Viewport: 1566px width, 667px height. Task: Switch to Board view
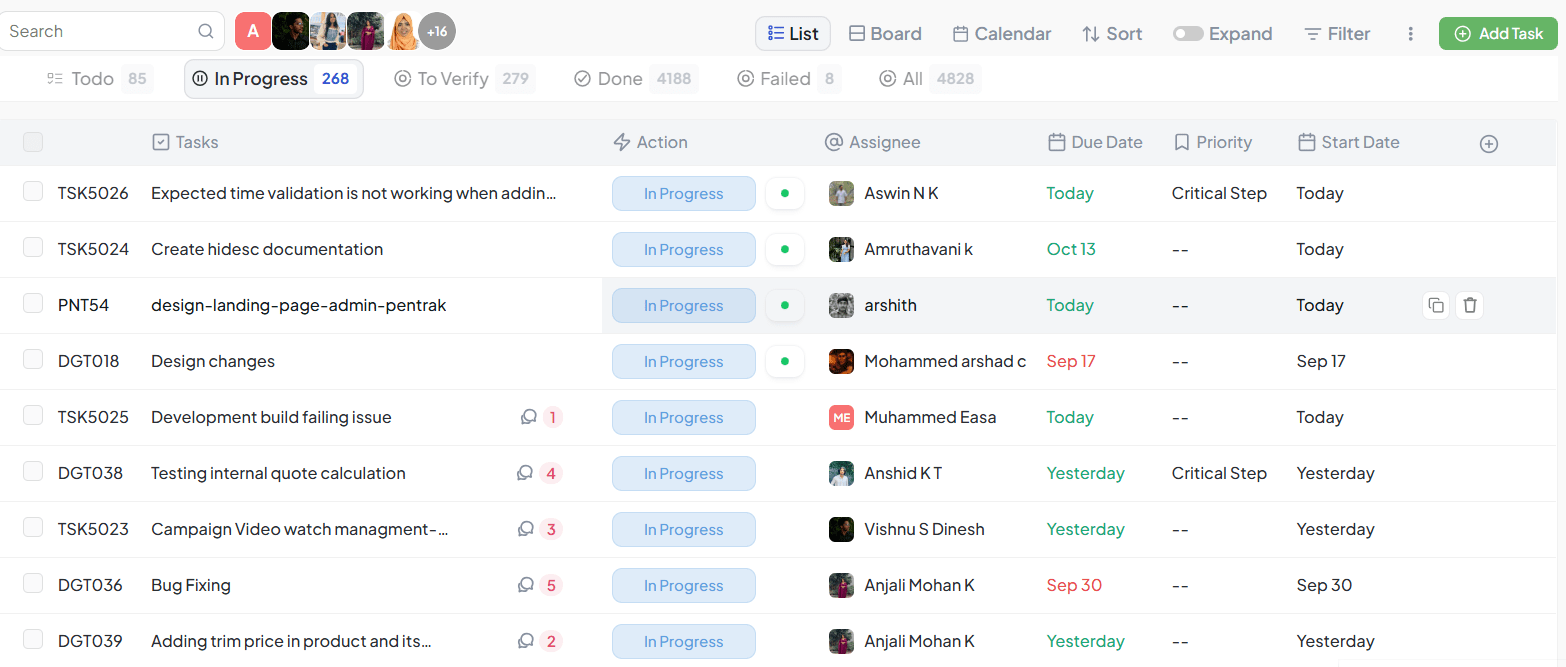[885, 34]
